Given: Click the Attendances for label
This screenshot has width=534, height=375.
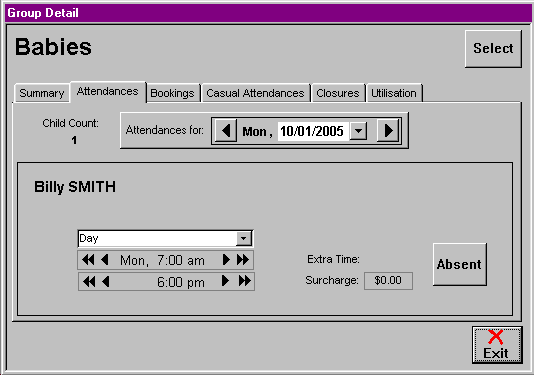Looking at the screenshot, I should (165, 130).
